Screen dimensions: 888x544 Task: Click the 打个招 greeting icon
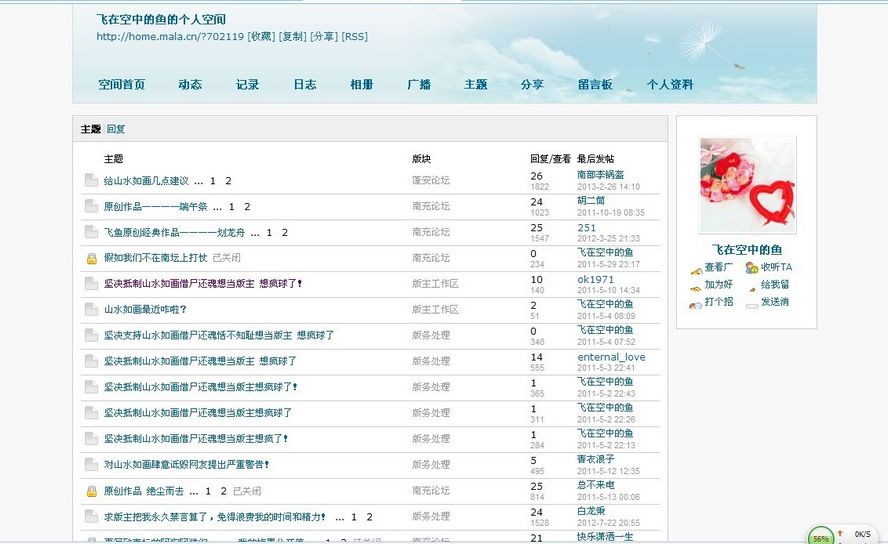click(696, 302)
